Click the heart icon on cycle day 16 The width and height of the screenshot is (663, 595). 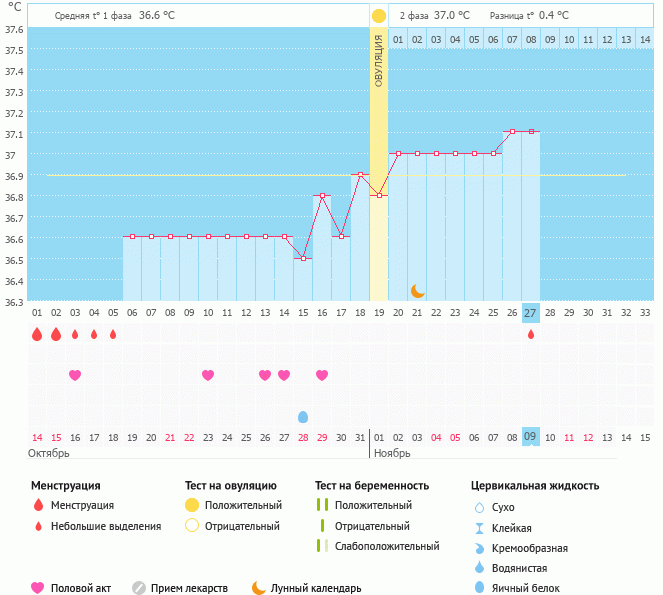pos(322,375)
